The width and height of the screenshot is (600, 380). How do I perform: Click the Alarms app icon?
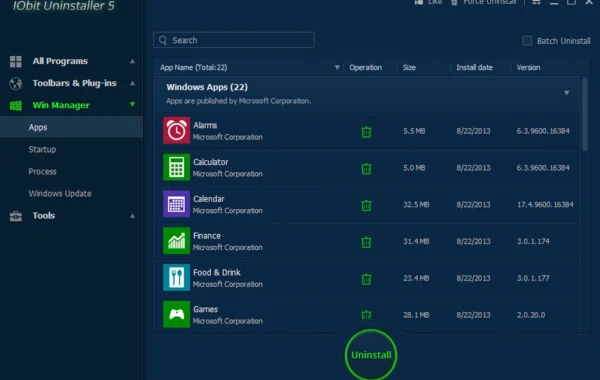[176, 130]
